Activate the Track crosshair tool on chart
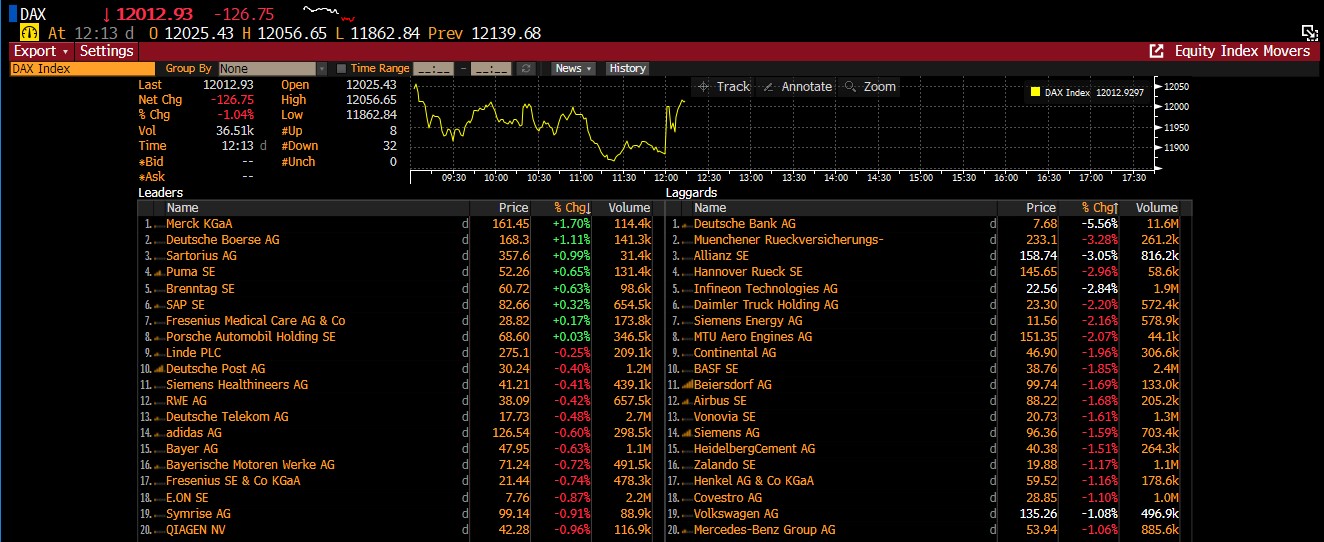1324x542 pixels. point(723,87)
